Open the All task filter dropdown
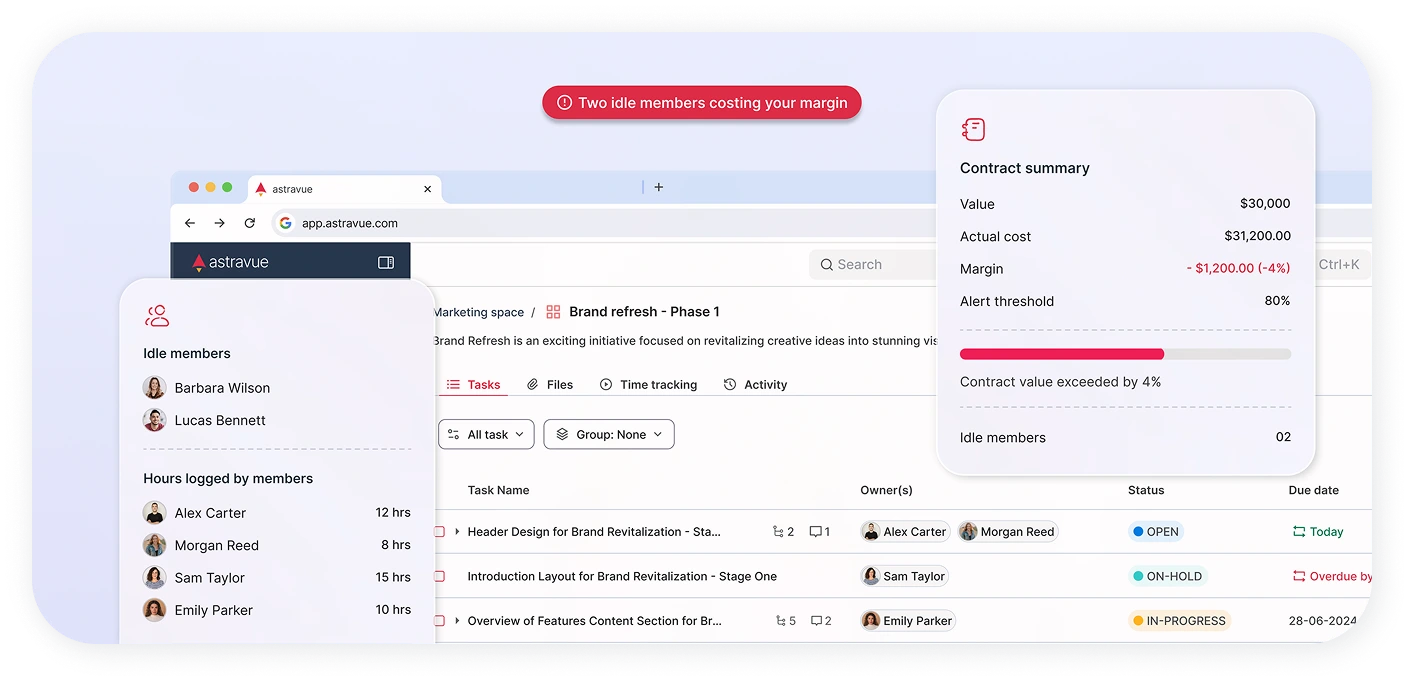This screenshot has height=676, width=1404. [x=486, y=434]
